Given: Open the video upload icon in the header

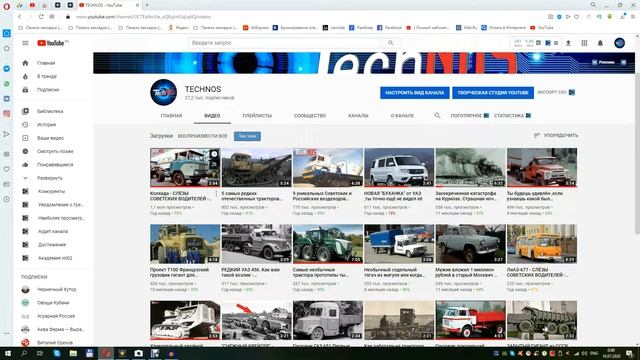Looking at the screenshot, I should coord(568,43).
